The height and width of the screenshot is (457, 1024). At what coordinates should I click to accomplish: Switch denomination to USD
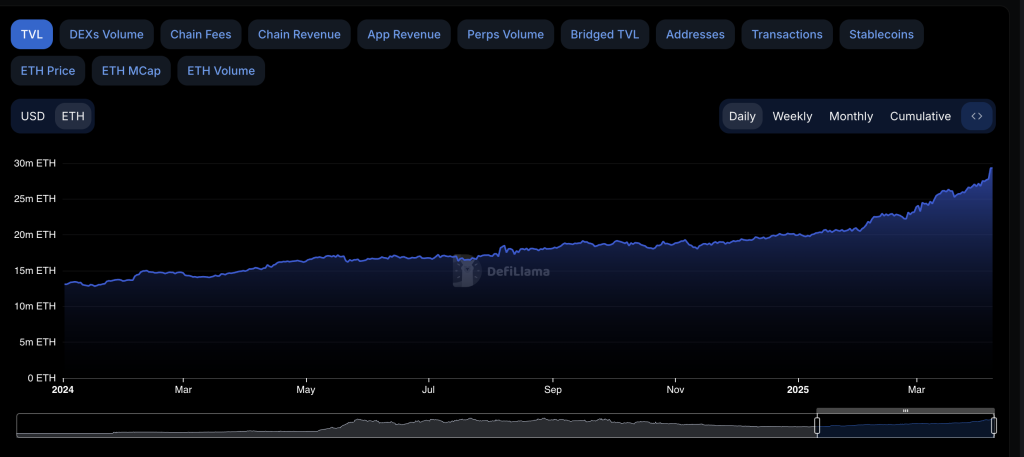click(33, 116)
